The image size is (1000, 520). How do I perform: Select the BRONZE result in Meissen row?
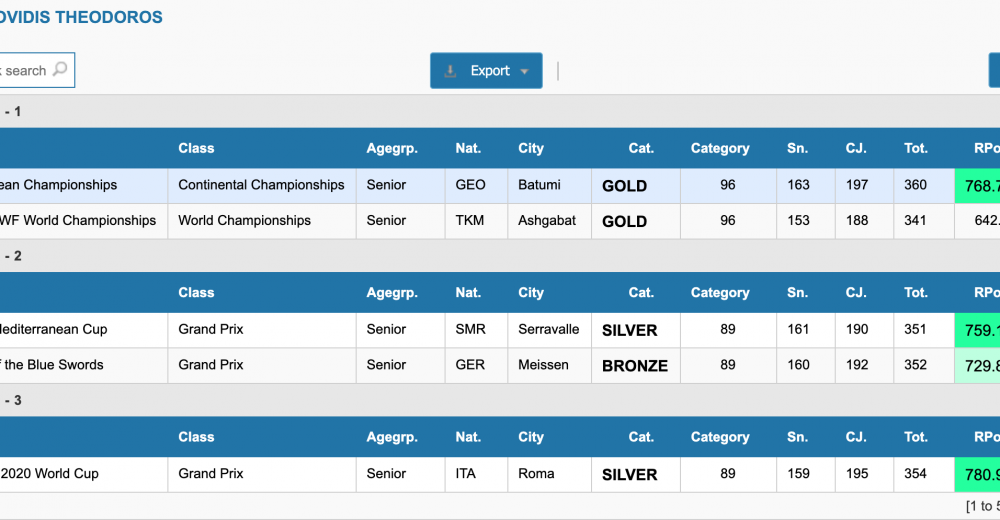tap(634, 366)
